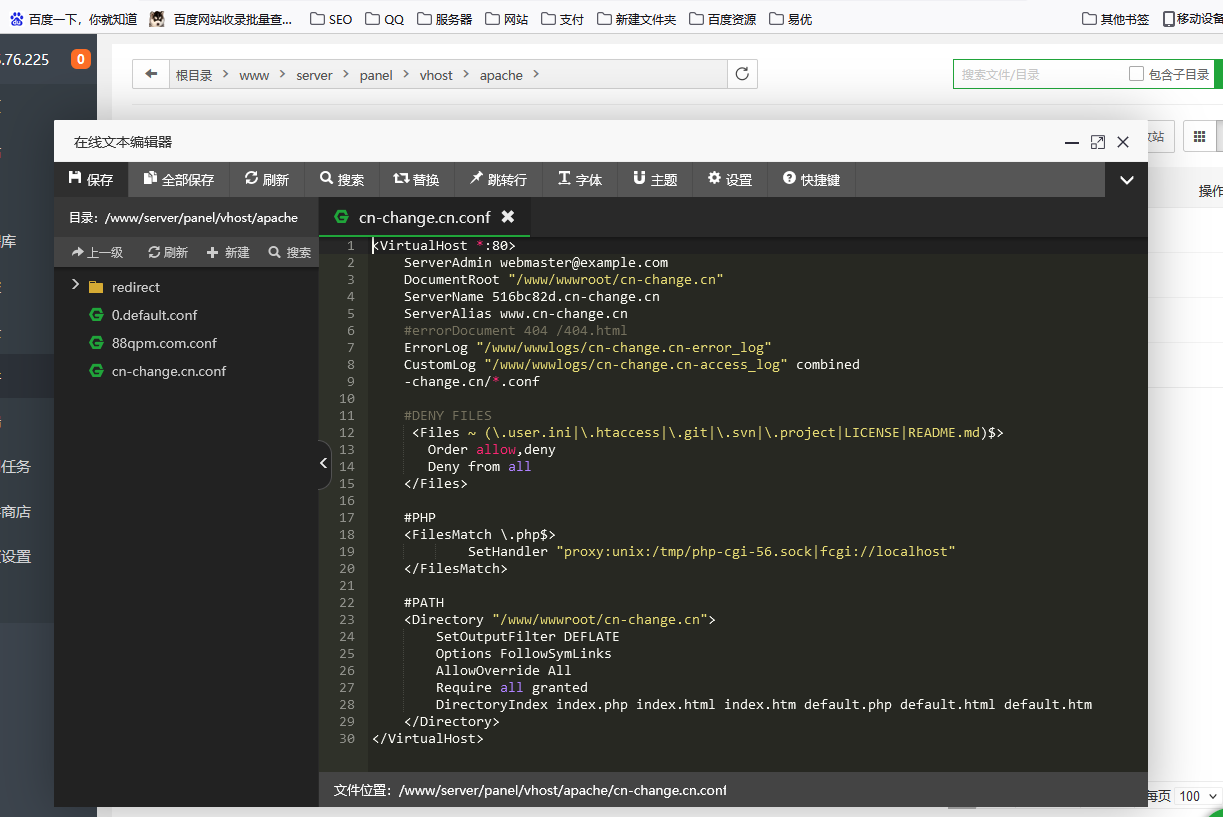
Task: Click the ServerName 516bc82d.cn-change.cn line
Action: coord(532,296)
